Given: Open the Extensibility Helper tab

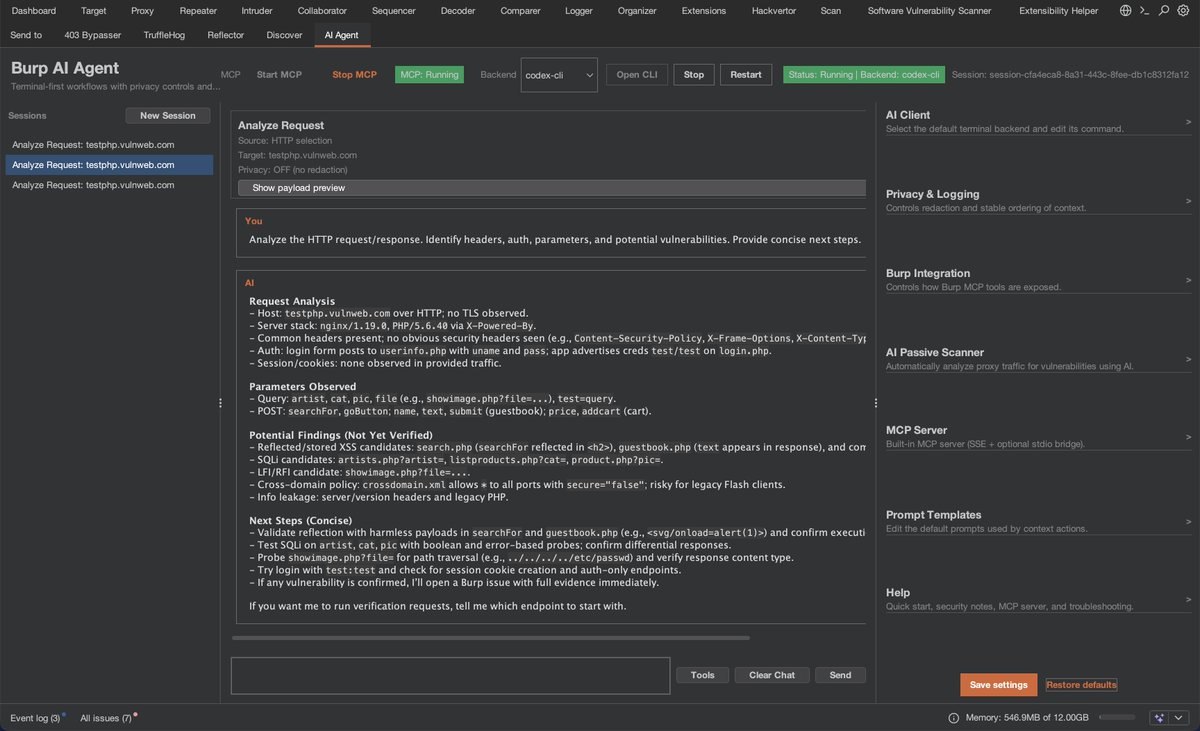Looking at the screenshot, I should click(x=1058, y=11).
